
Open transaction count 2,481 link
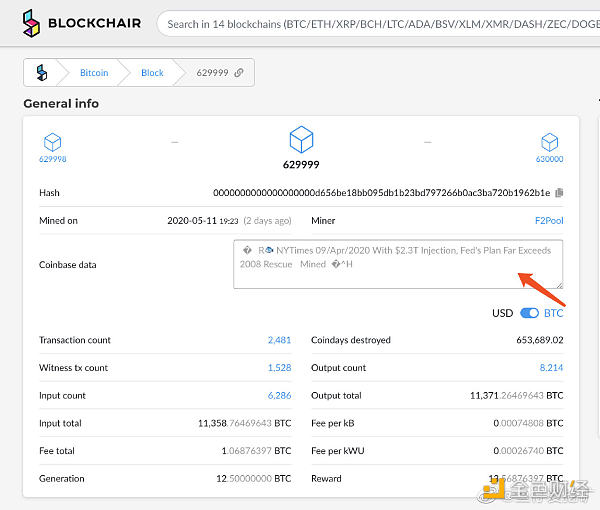pyautogui.click(x=279, y=340)
